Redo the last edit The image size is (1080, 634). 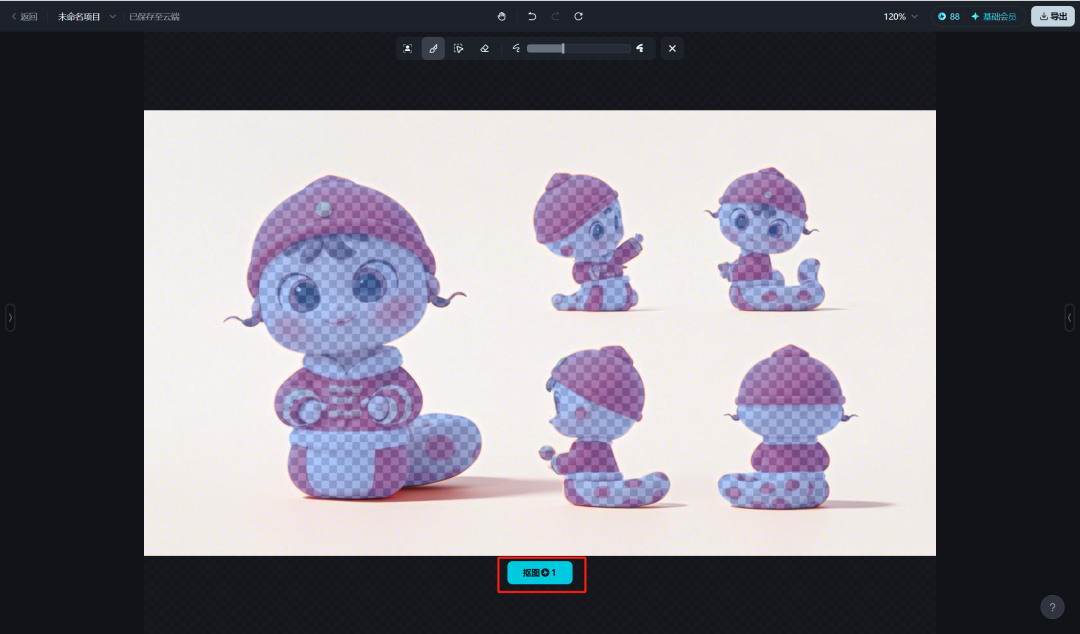[554, 16]
